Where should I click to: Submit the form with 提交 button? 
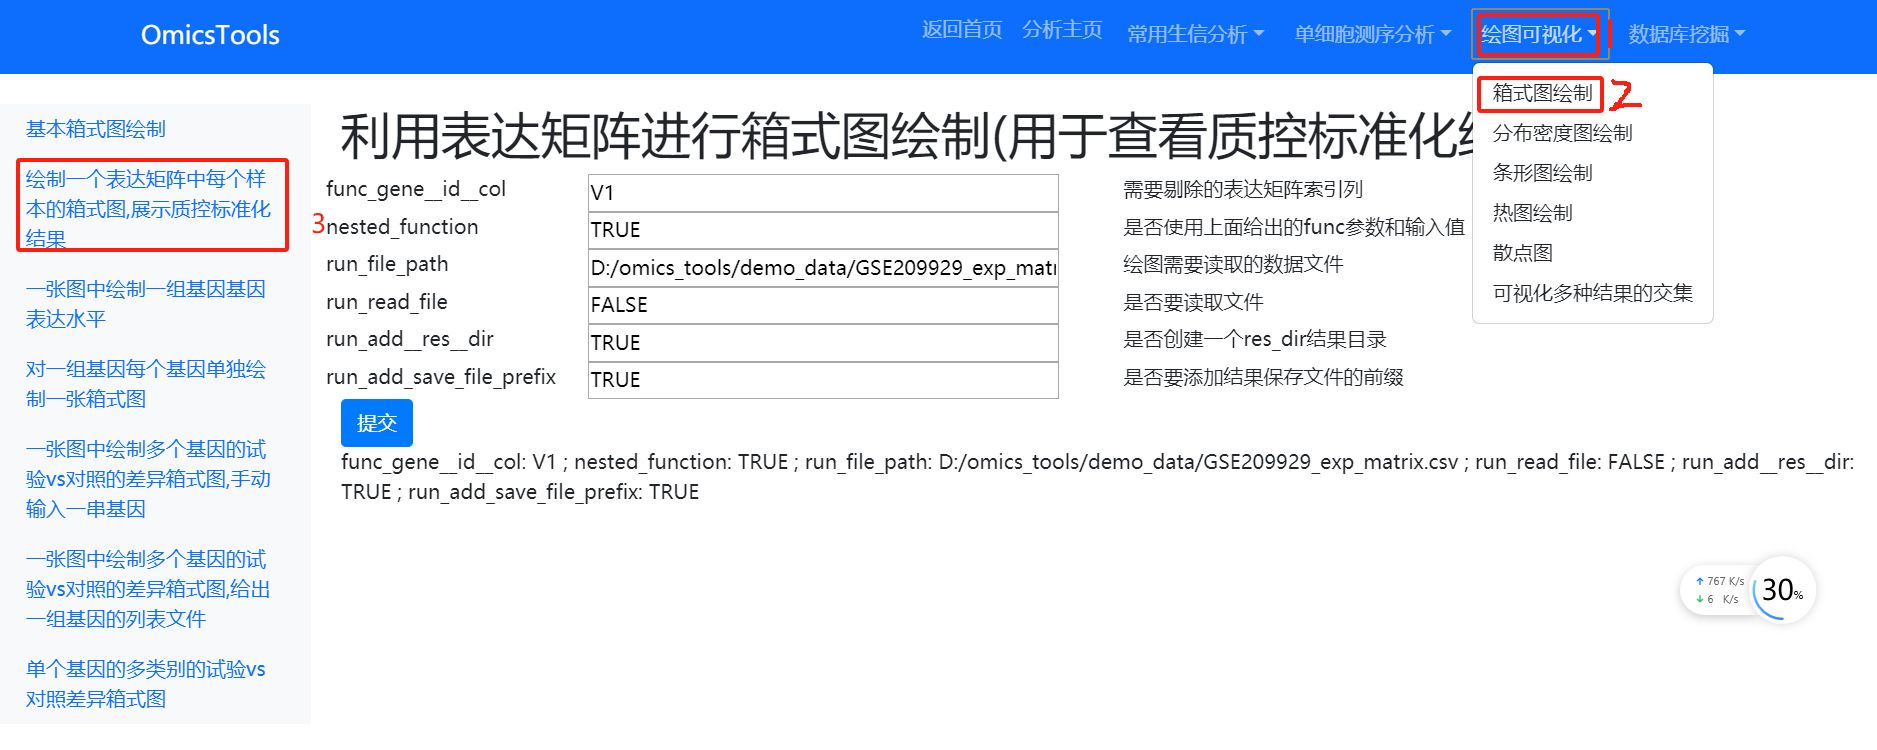pyautogui.click(x=377, y=423)
